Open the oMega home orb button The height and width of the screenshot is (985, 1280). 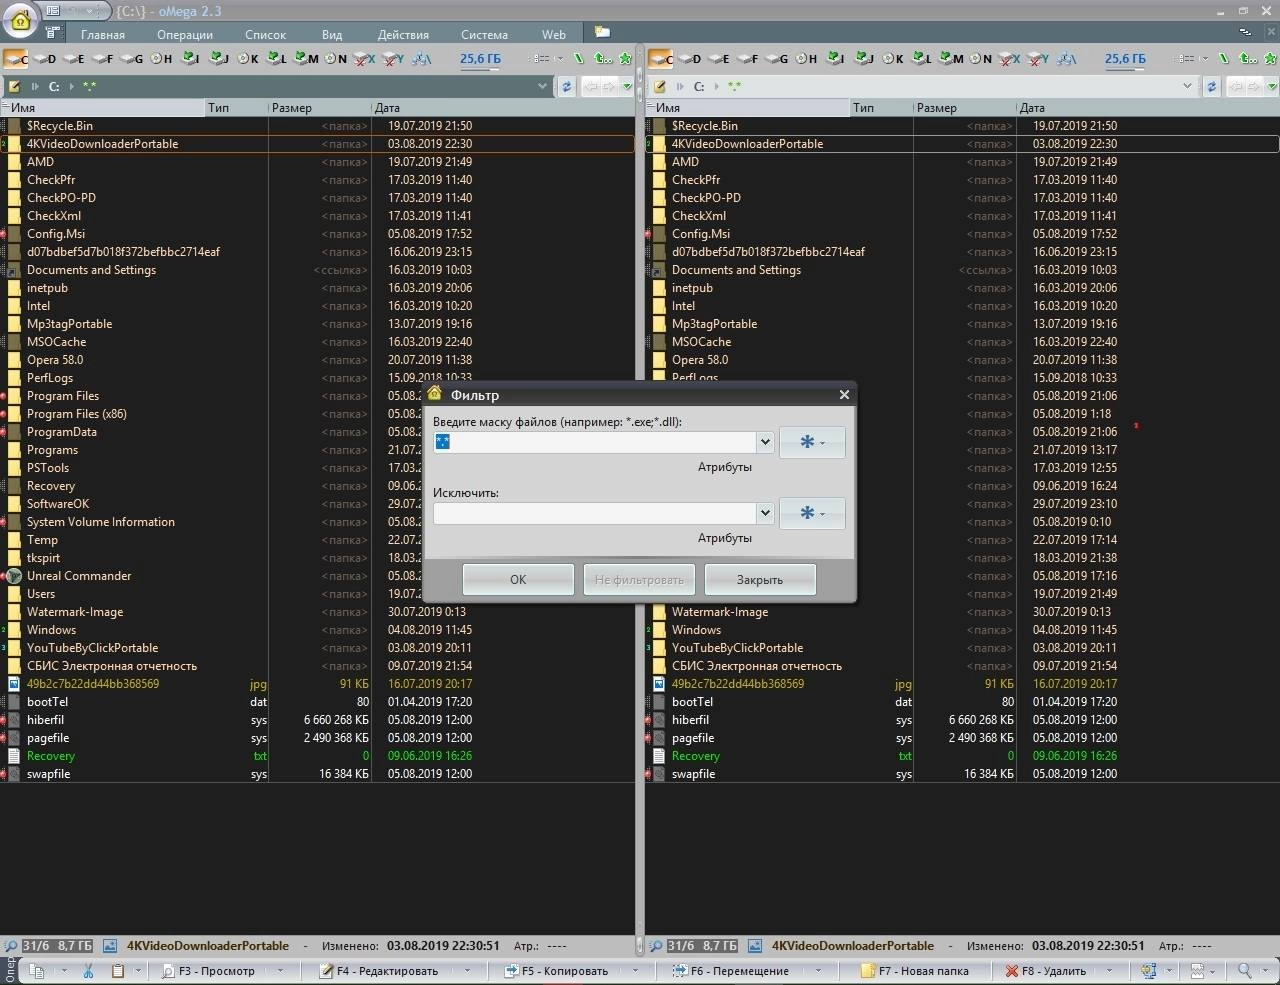[x=19, y=20]
